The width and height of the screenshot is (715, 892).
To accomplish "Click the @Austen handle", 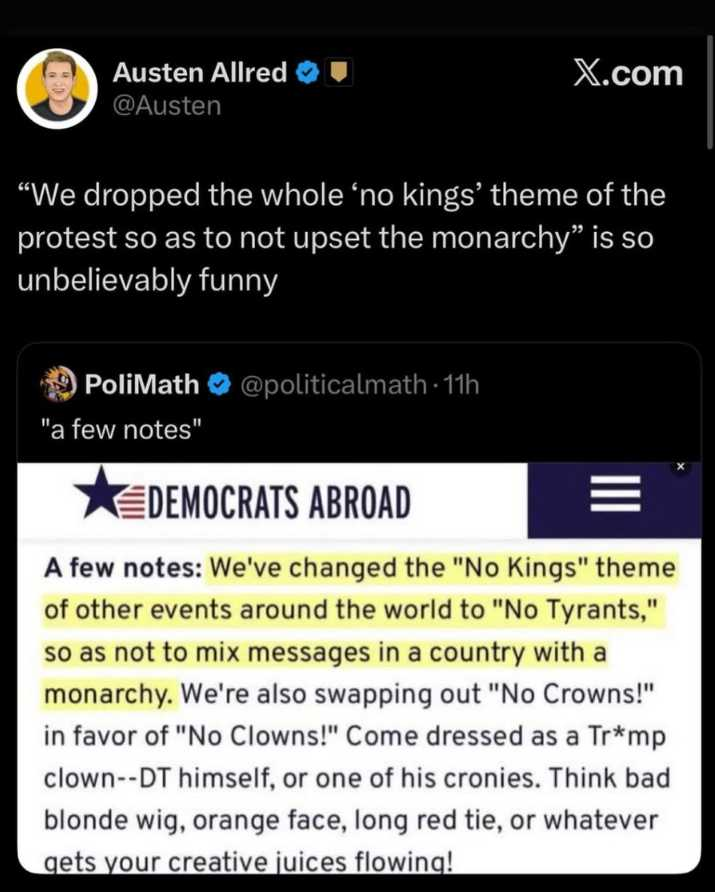I will 167,105.
